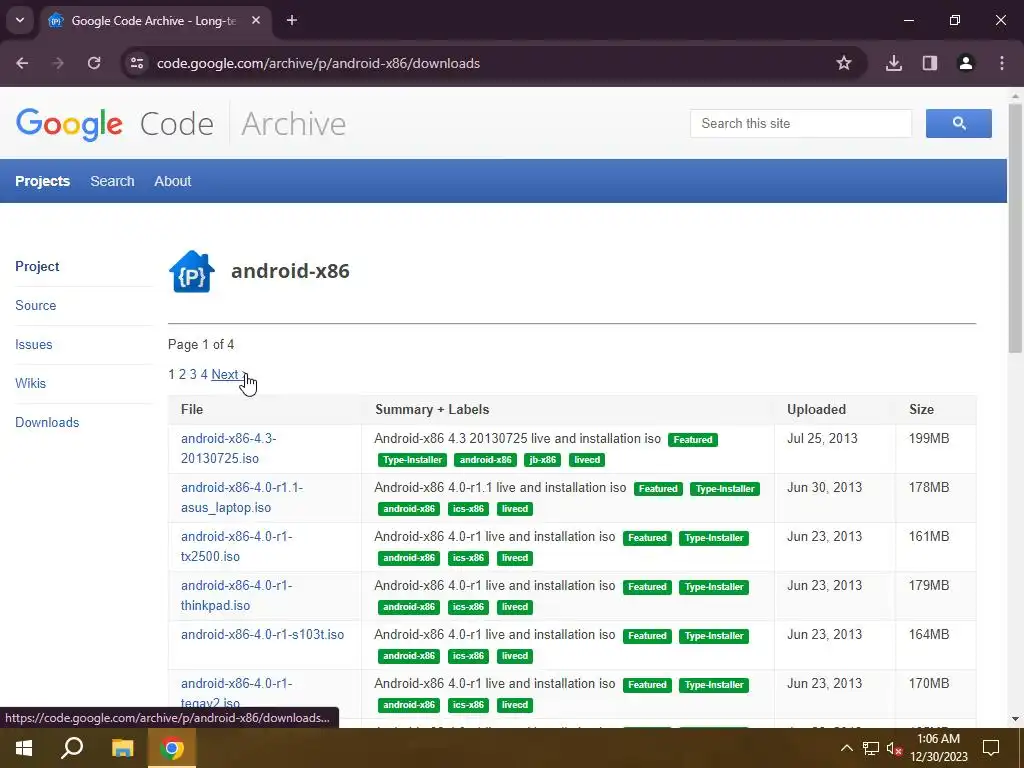Click the Uploaded column header
1024x768 pixels.
click(816, 409)
